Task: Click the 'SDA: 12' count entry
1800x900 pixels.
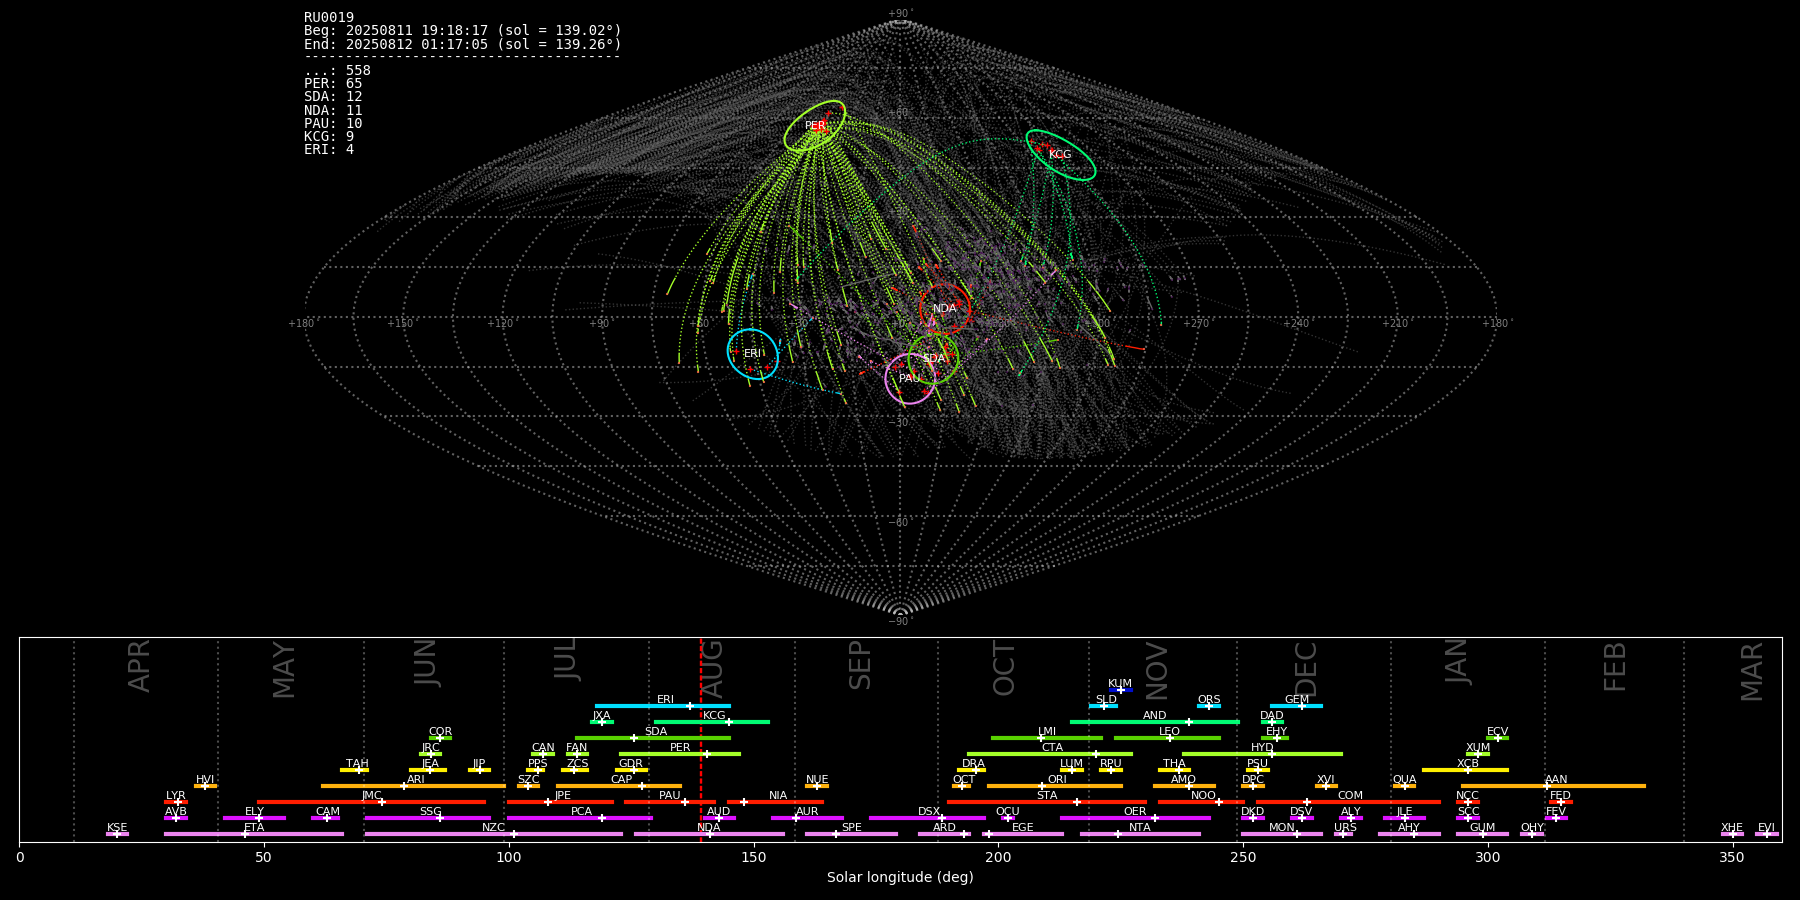Action: [x=333, y=97]
